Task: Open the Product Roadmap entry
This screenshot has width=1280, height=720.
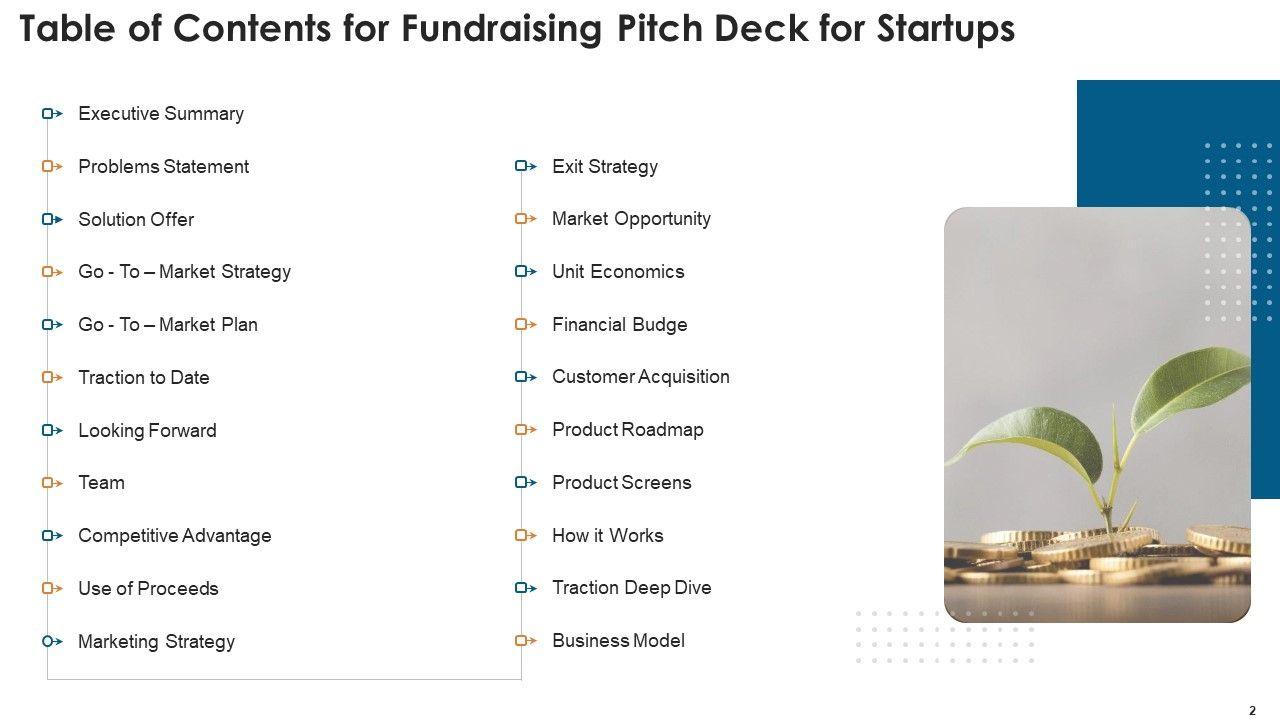Action: click(x=627, y=430)
